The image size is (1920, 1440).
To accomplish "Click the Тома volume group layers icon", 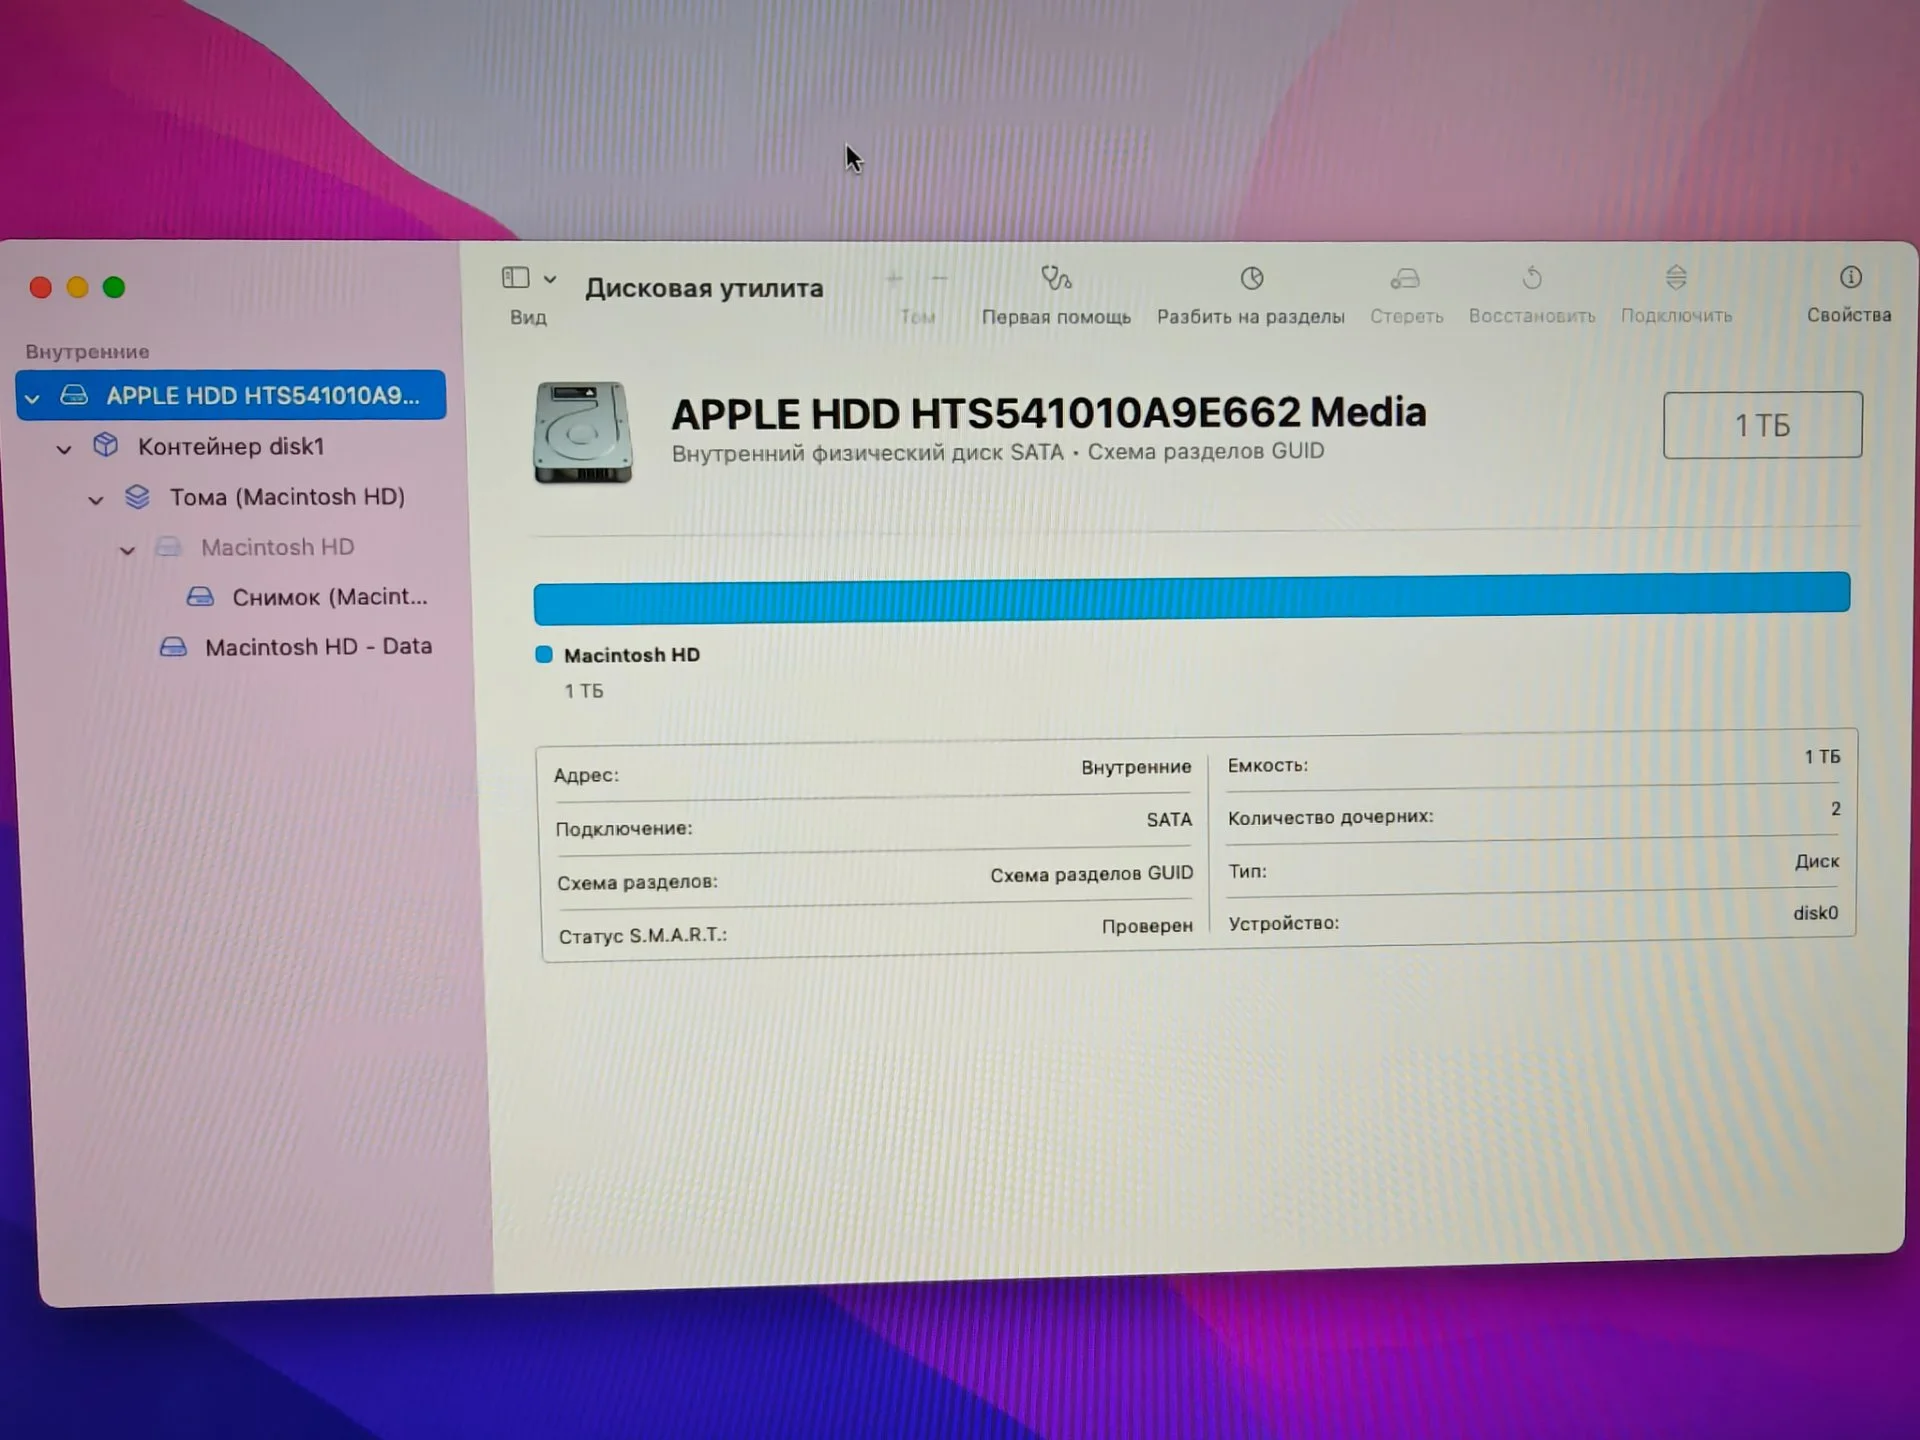I will 137,496.
